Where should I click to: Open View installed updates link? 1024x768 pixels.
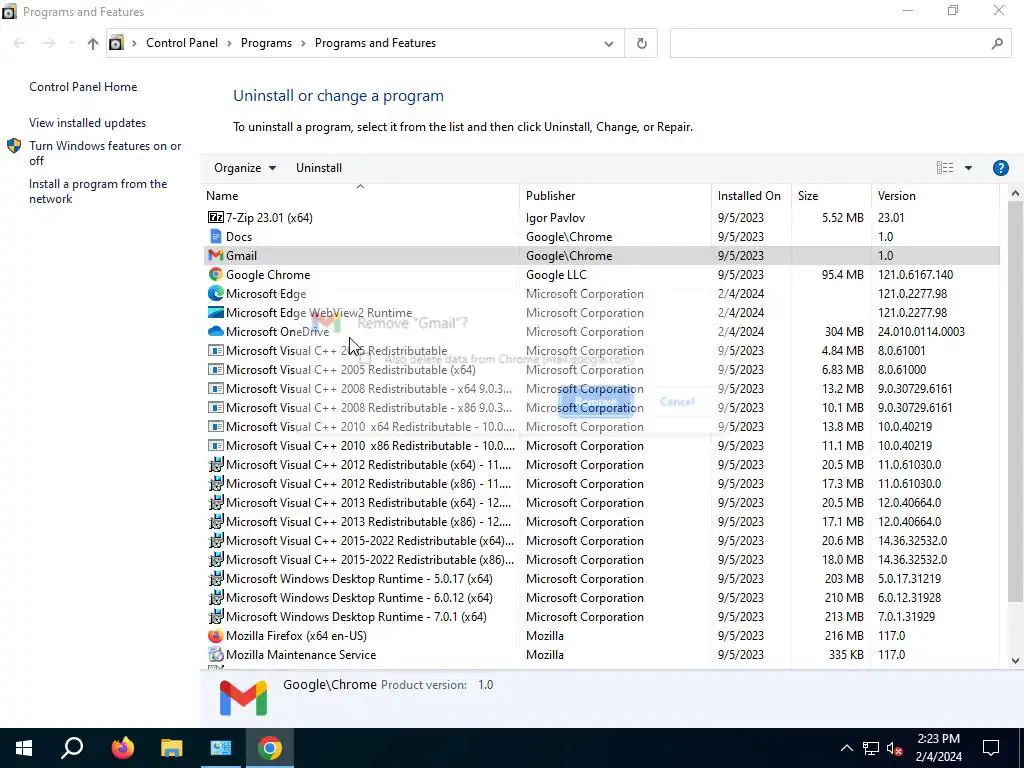[x=88, y=123]
